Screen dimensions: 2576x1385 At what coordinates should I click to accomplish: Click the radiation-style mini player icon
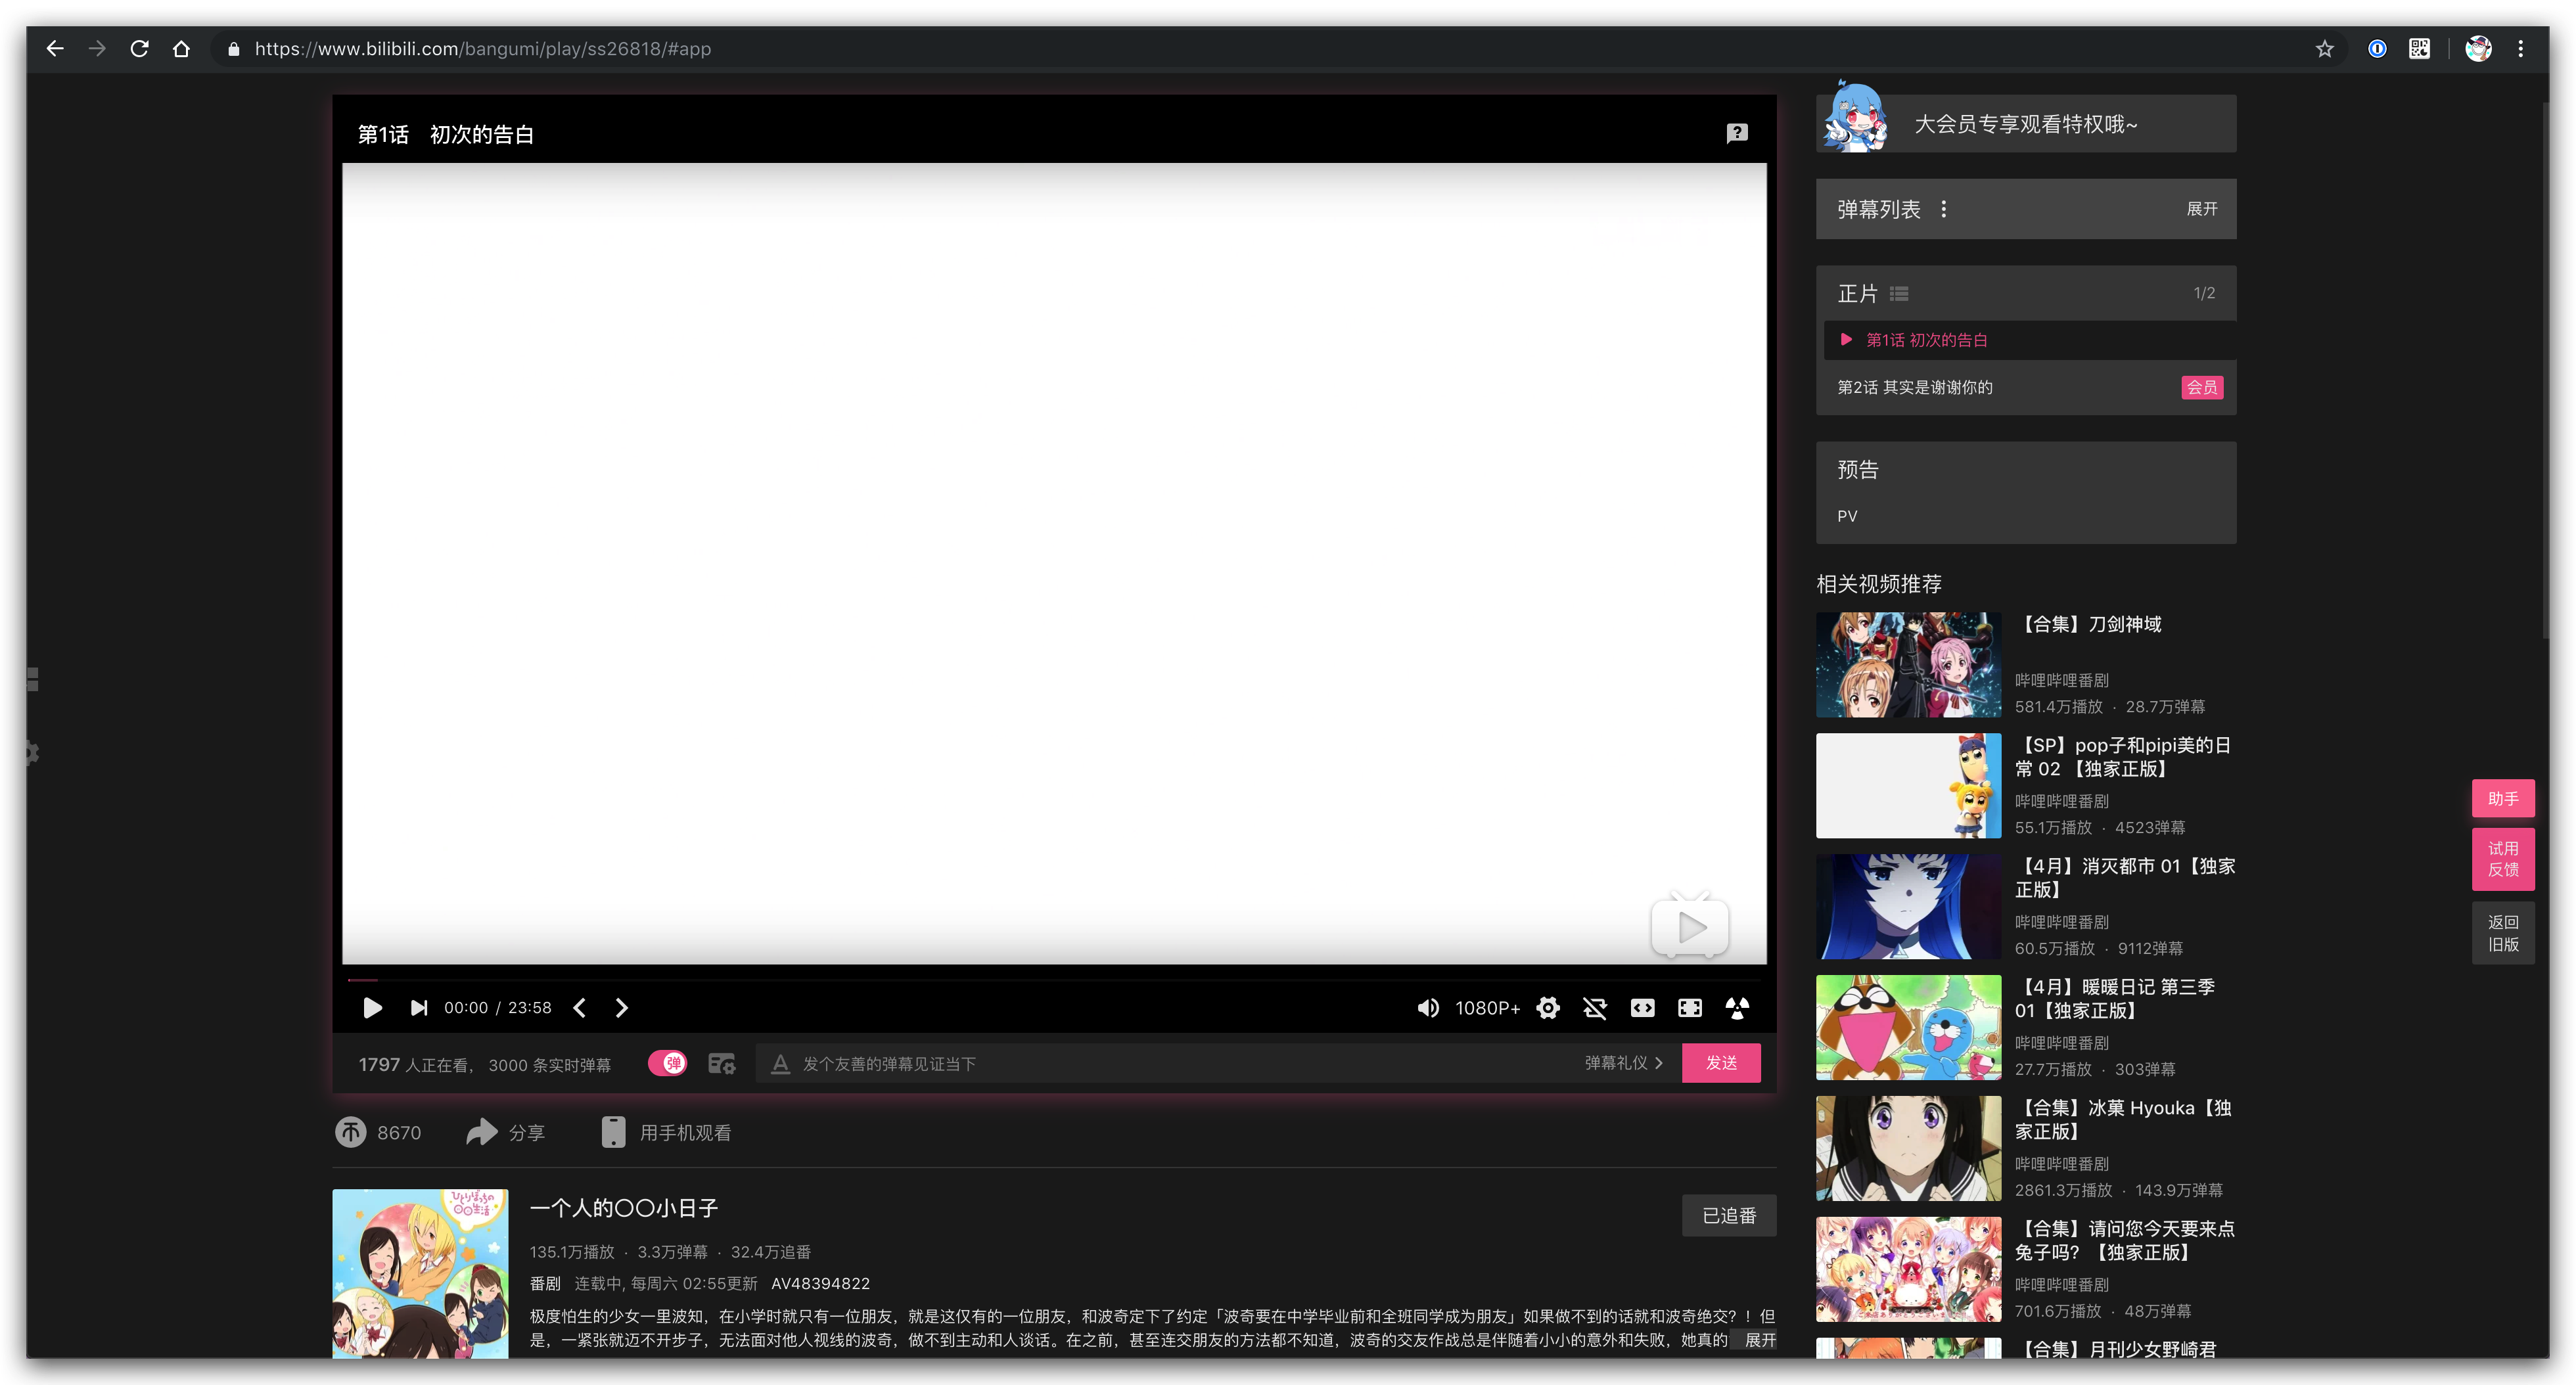(x=1737, y=1008)
